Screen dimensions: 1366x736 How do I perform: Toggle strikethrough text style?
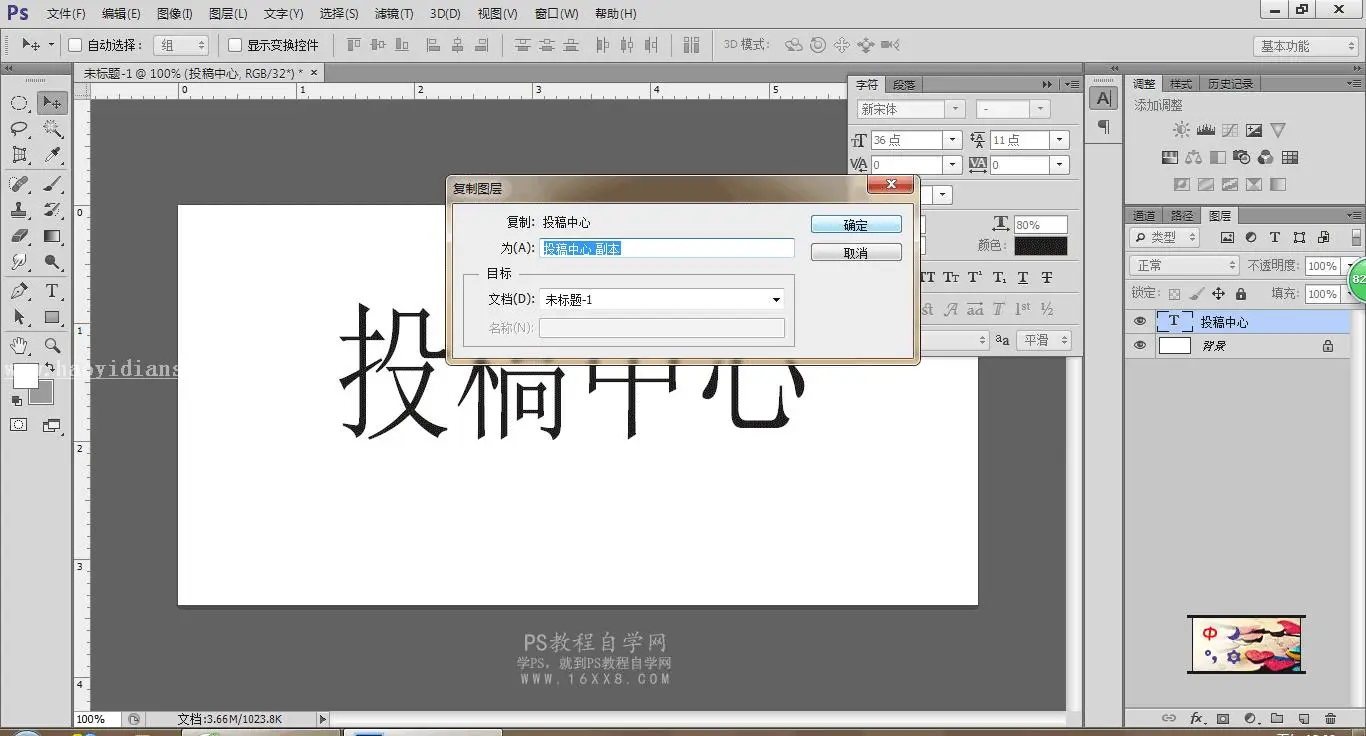pyautogui.click(x=1047, y=278)
